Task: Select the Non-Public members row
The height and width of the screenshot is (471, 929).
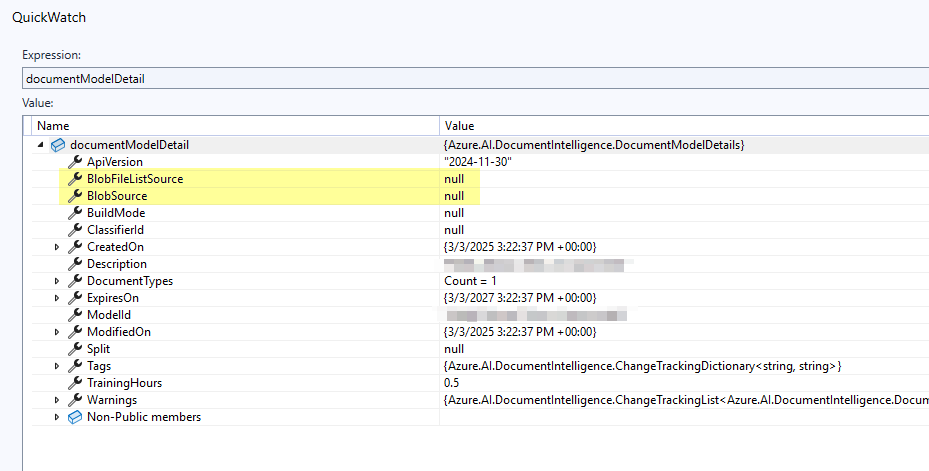Action: click(481, 417)
